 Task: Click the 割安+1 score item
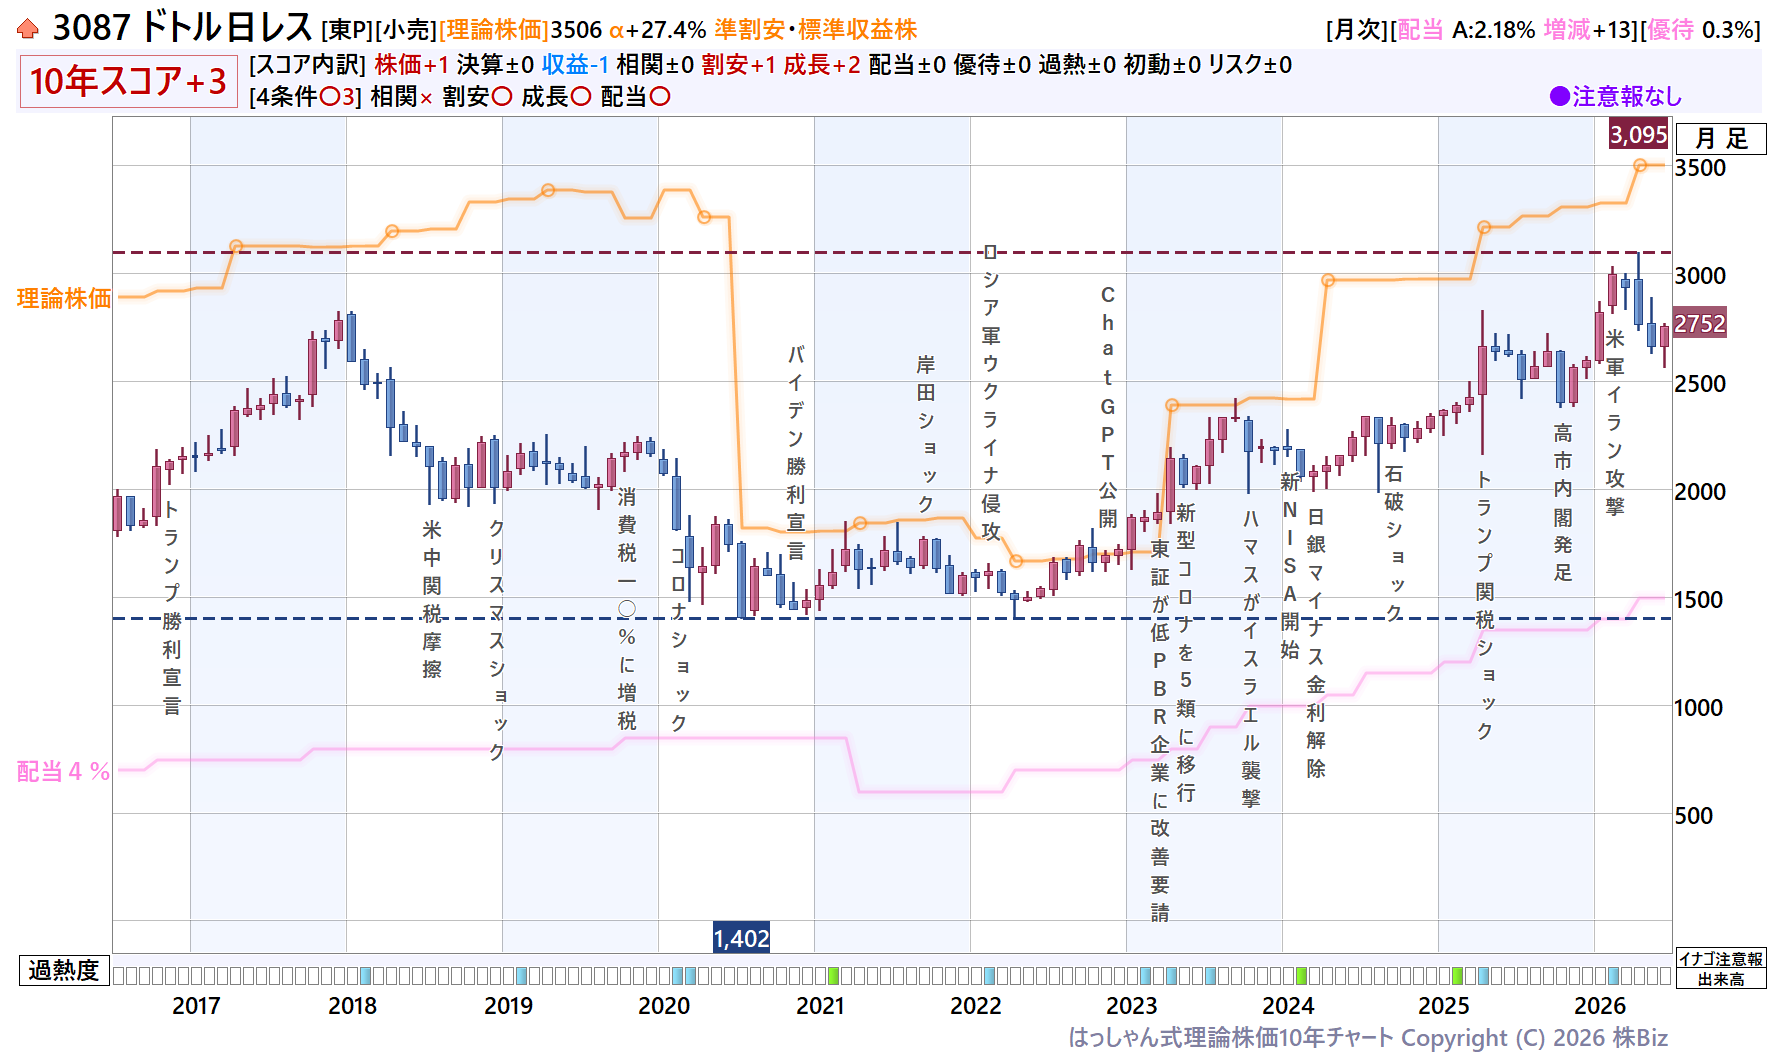(x=738, y=65)
